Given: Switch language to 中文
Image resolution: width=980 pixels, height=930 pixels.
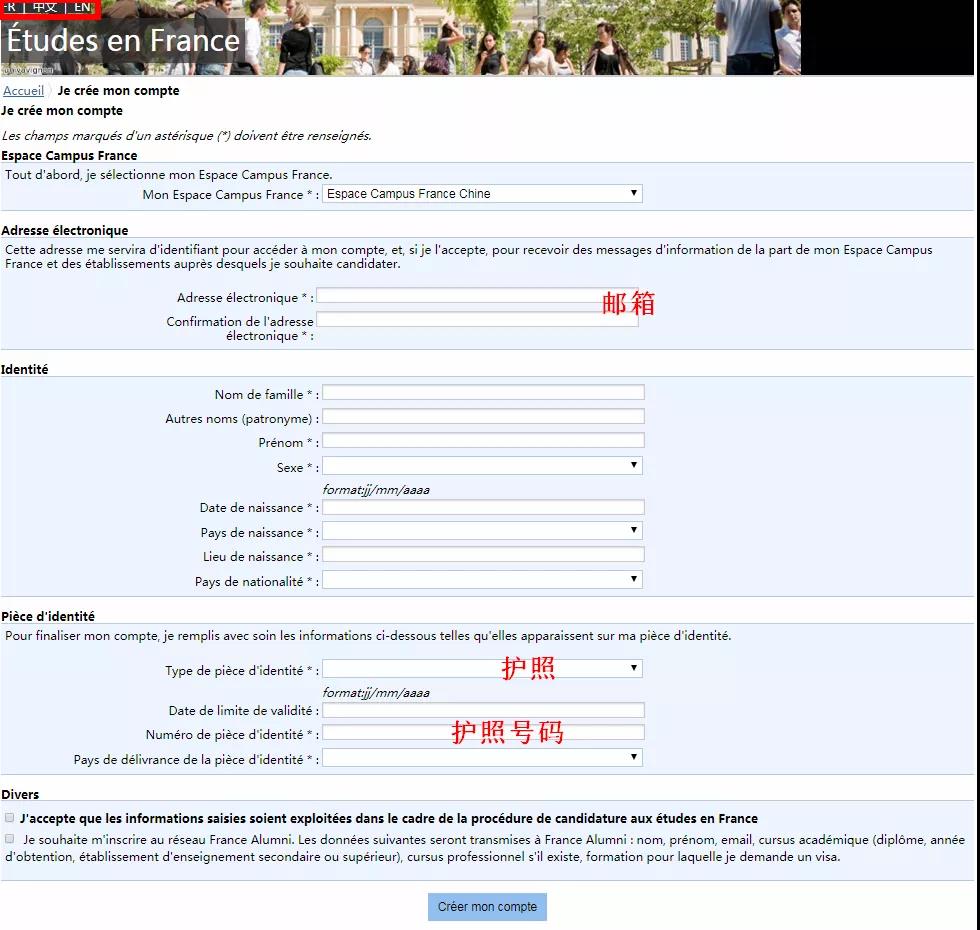Looking at the screenshot, I should (x=45, y=7).
